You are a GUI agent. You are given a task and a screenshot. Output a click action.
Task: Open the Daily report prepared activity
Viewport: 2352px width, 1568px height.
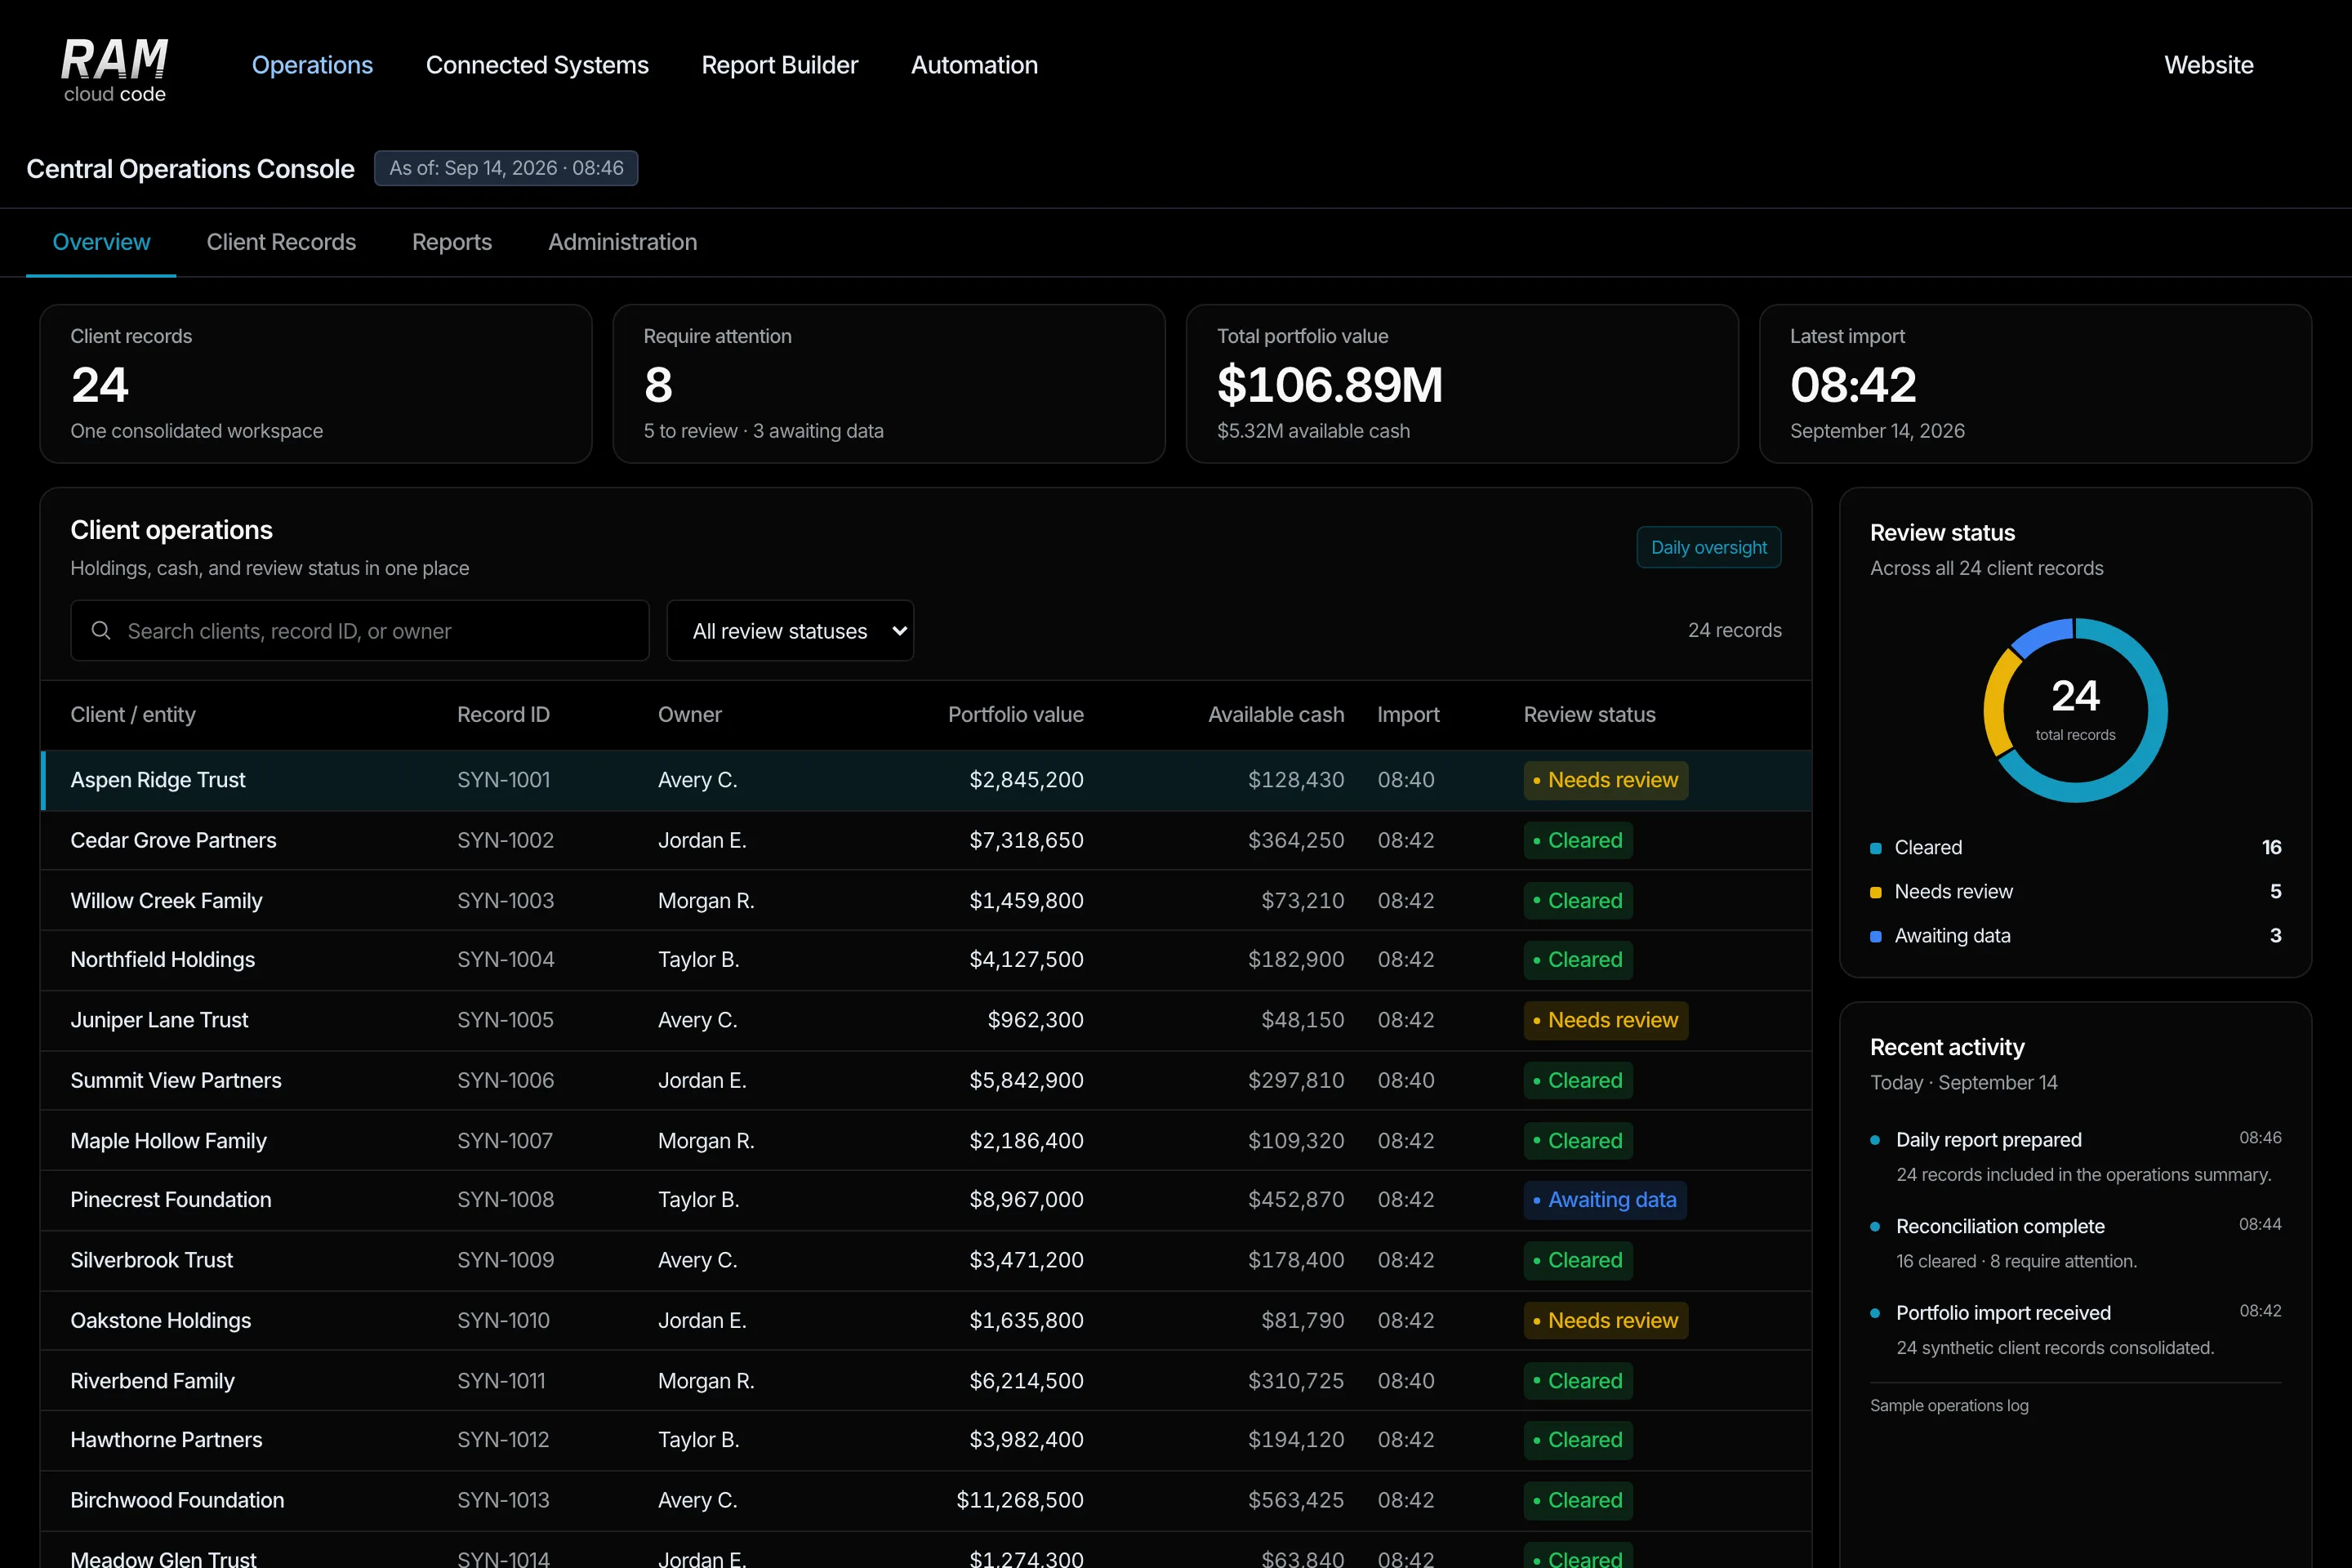click(2075, 1156)
